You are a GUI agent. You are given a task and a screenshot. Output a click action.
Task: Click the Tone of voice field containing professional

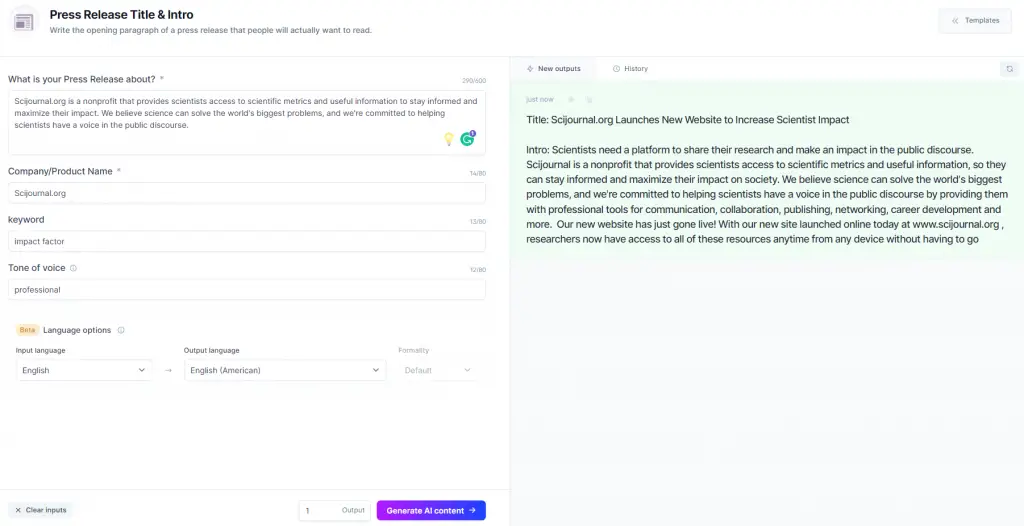pyautogui.click(x=247, y=289)
